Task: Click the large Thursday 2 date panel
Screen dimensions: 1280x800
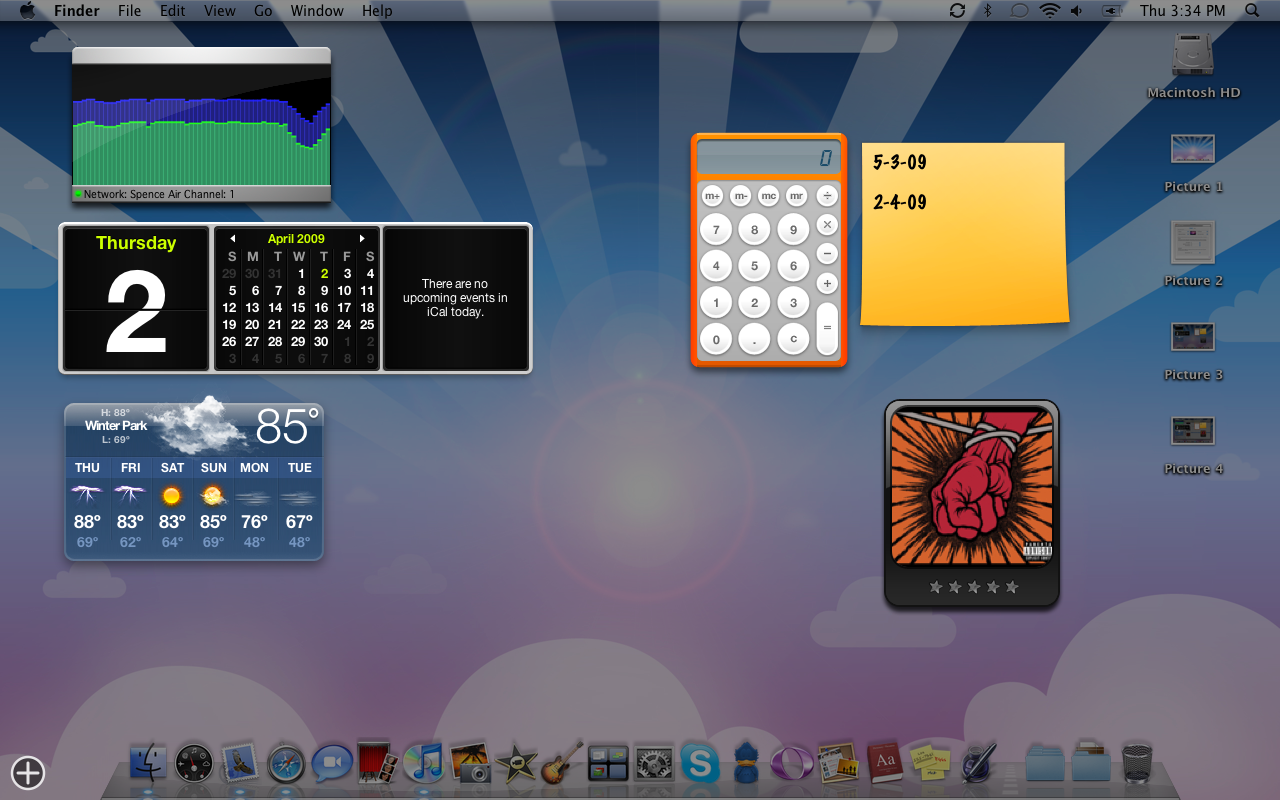Action: 136,299
